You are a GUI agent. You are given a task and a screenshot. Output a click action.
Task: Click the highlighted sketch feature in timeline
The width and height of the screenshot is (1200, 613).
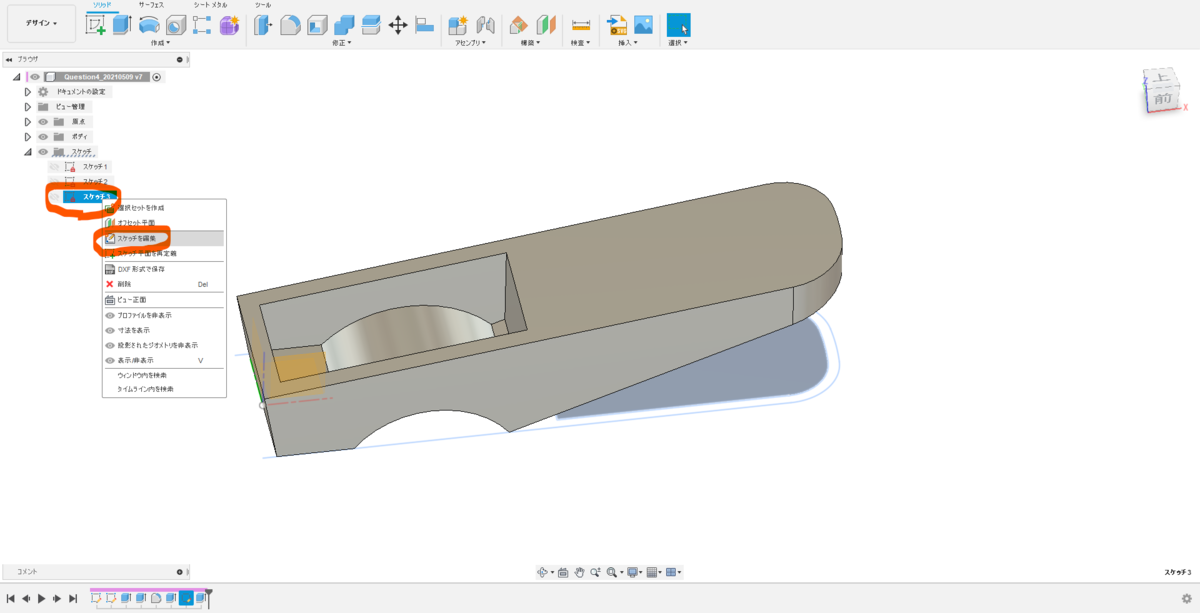186,598
